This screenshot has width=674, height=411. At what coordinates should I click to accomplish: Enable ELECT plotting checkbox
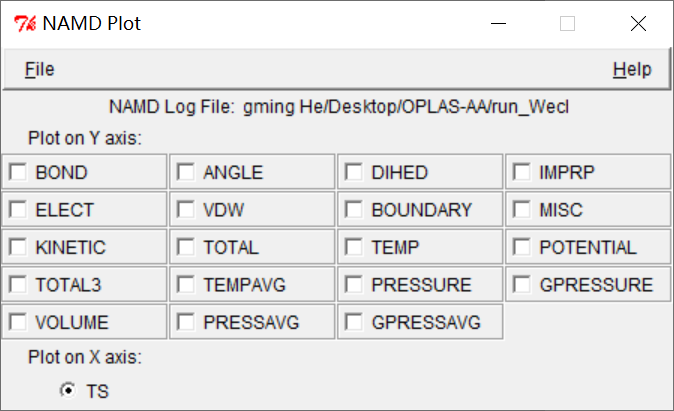pyautogui.click(x=18, y=210)
